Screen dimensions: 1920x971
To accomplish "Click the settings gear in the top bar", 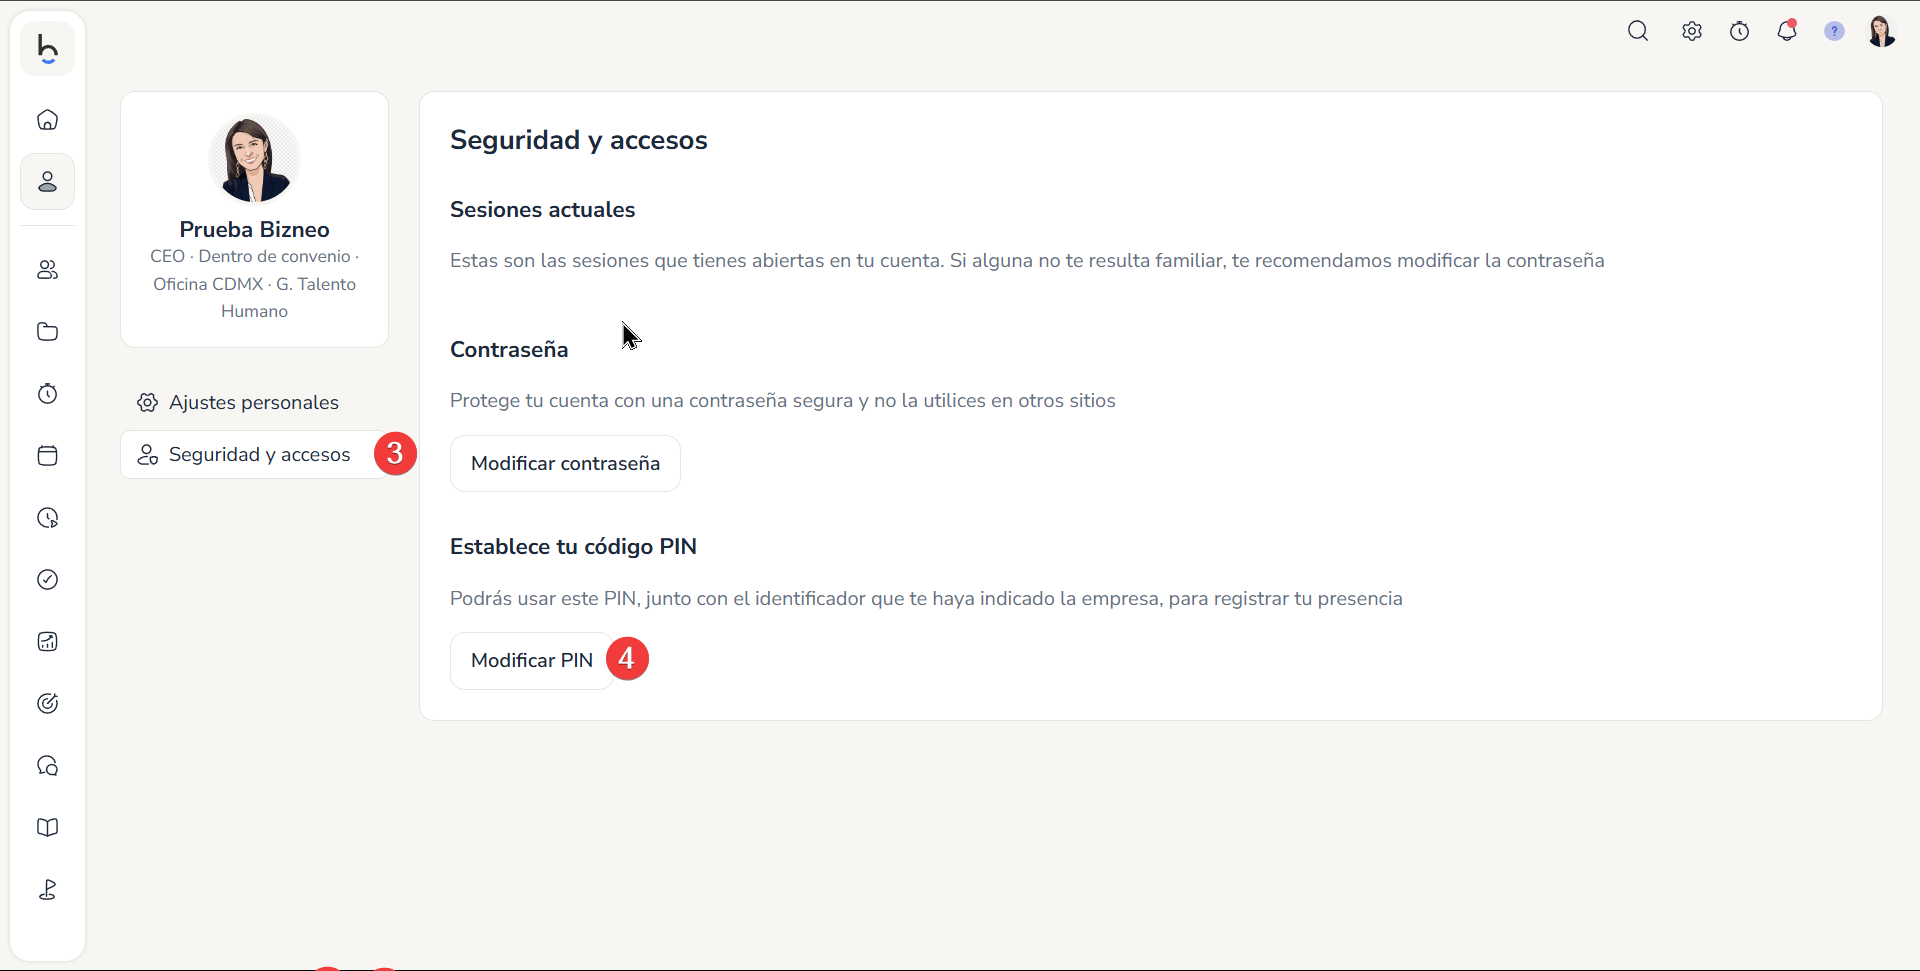I will [1691, 31].
